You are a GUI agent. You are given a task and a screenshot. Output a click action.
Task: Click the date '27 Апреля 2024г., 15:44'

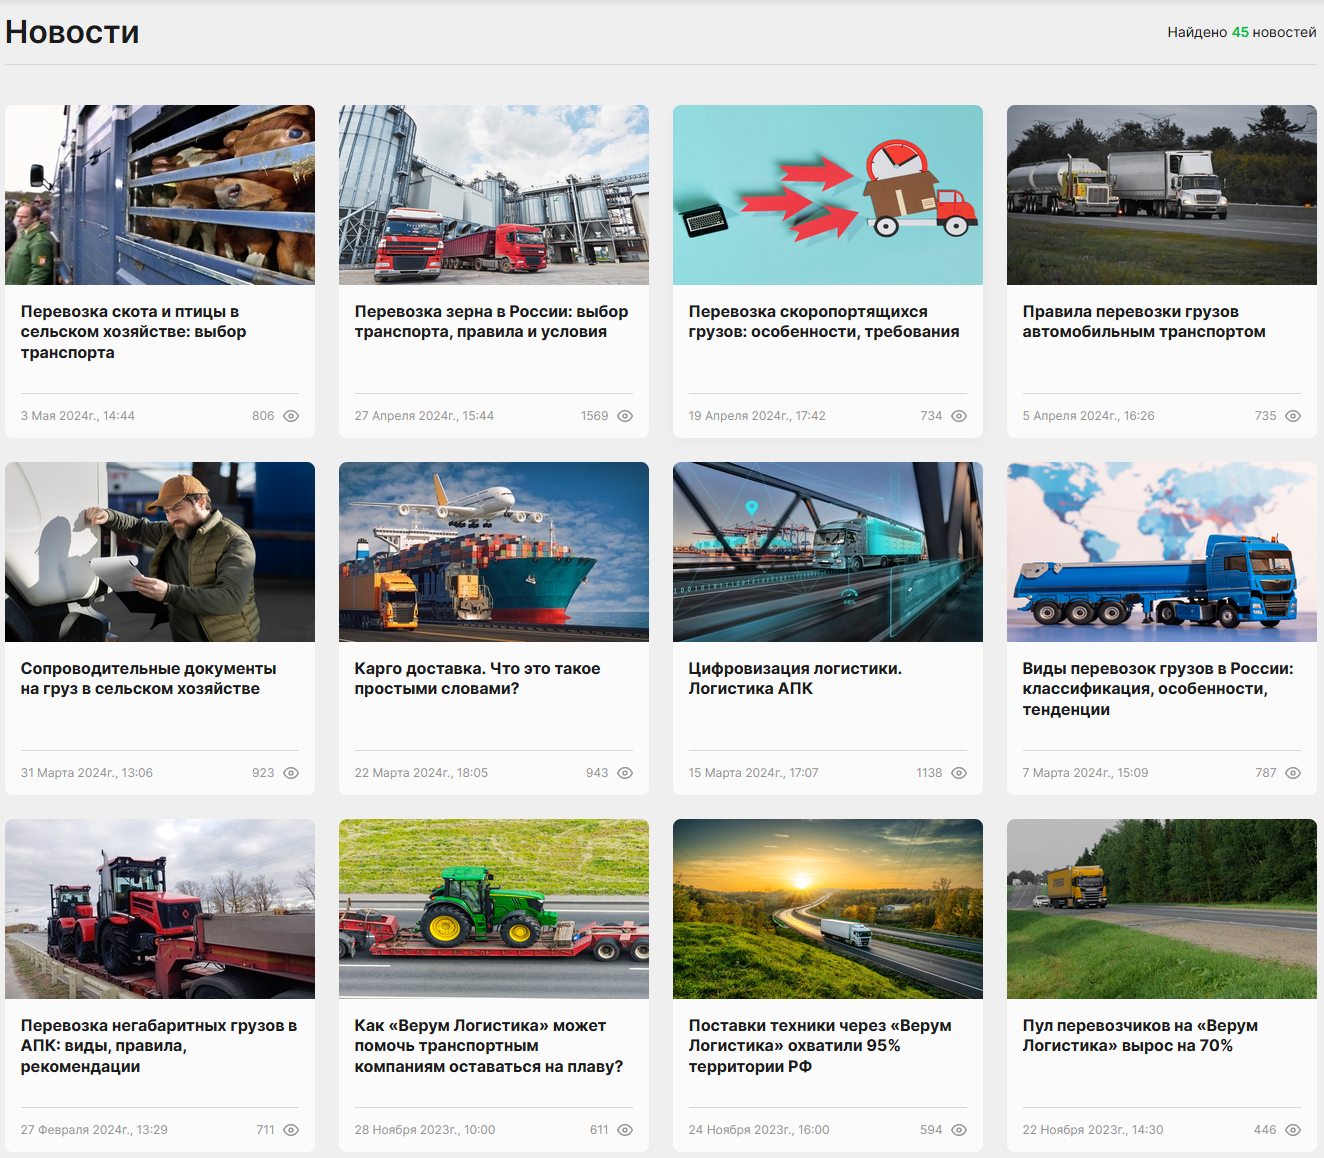pos(424,416)
